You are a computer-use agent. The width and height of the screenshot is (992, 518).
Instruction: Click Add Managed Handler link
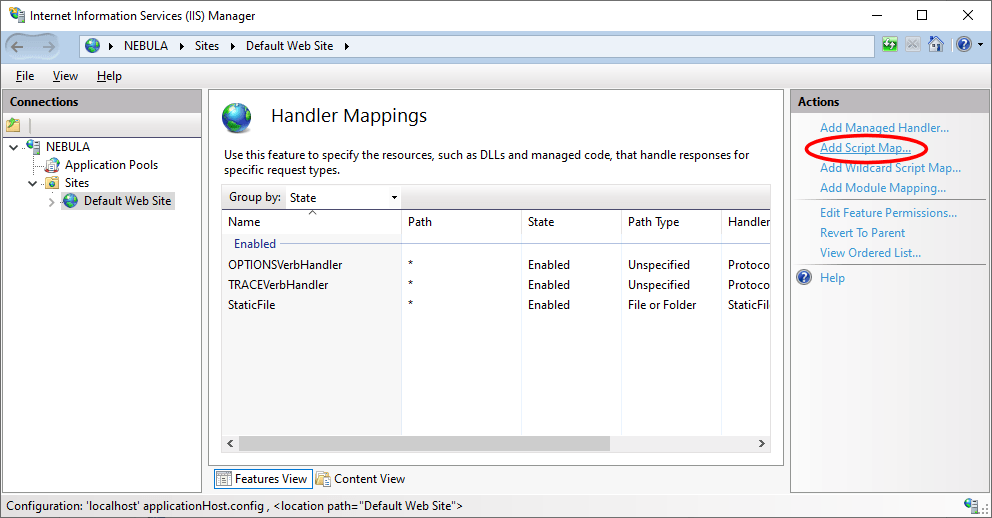point(884,128)
